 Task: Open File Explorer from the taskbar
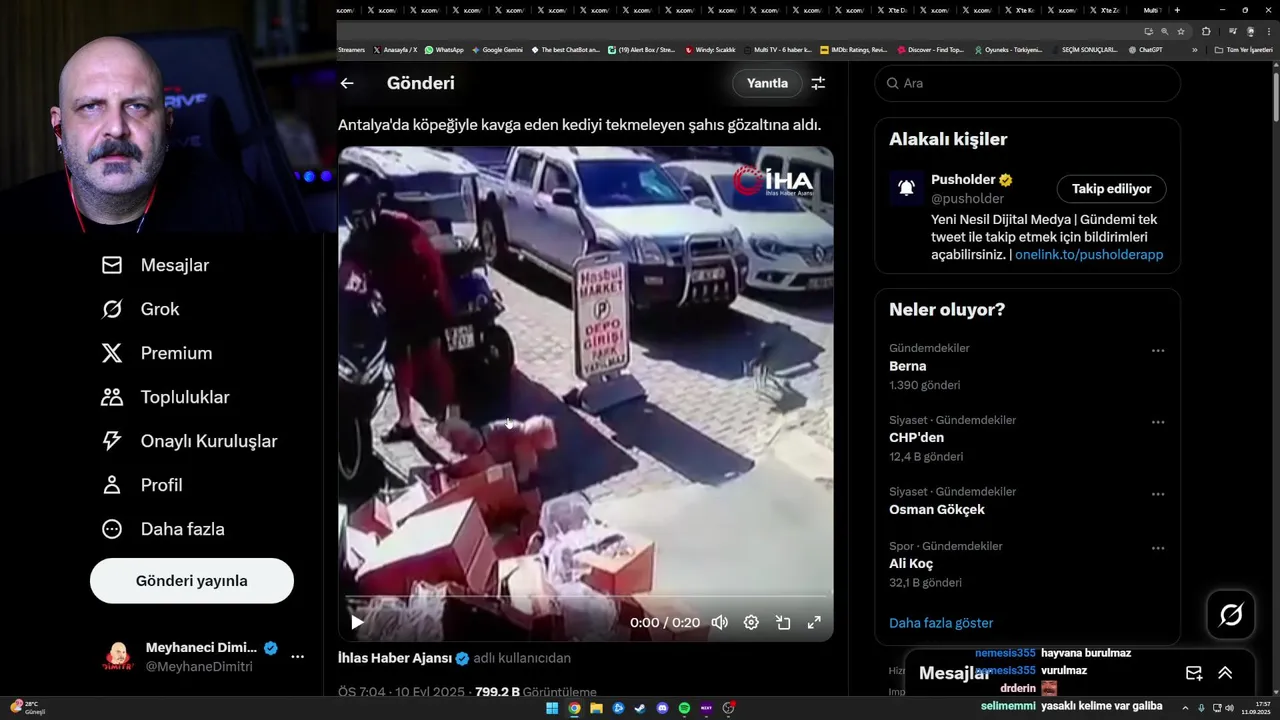click(x=596, y=708)
